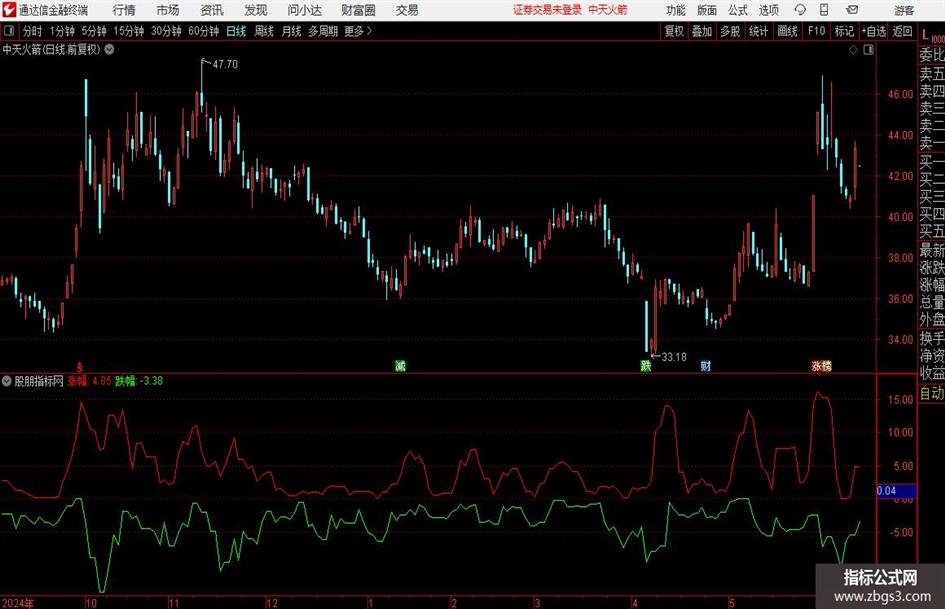Open the 财富圈 menu
945x609 pixels.
(x=358, y=10)
